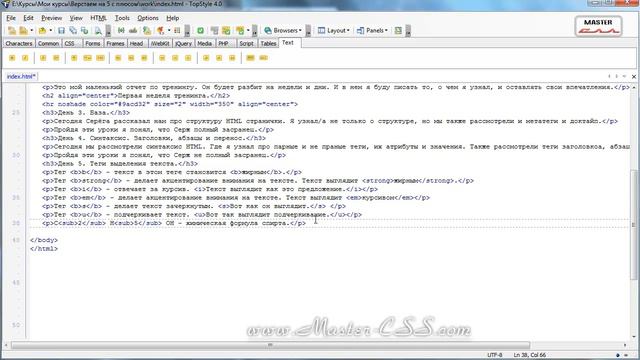Open the New from template dropdown arrow
640x360 pixels.
(31, 31)
